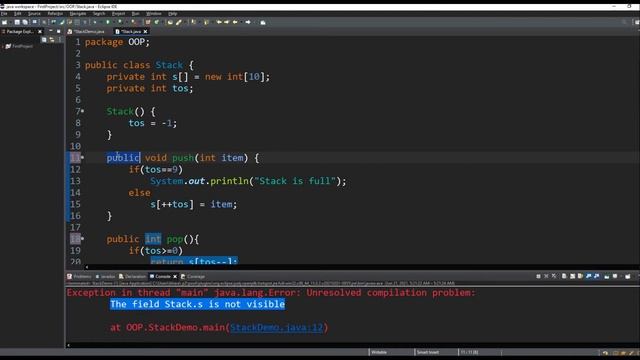Toggle Show Console on error output

[596, 276]
